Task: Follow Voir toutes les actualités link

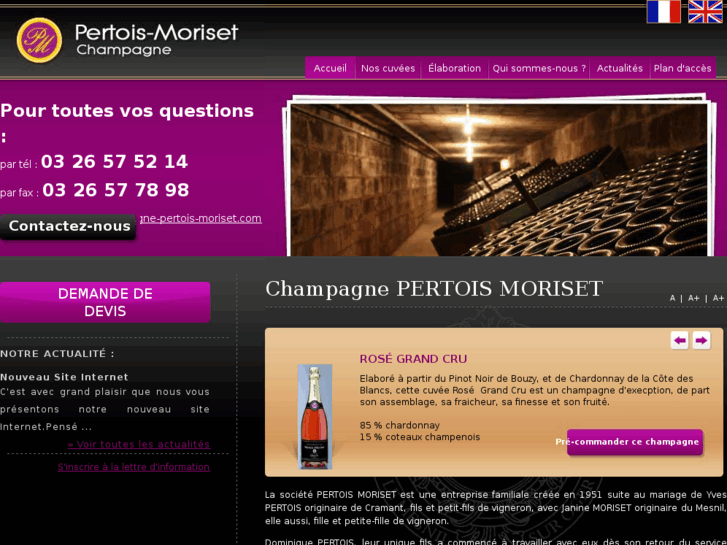Action: pyautogui.click(x=139, y=444)
